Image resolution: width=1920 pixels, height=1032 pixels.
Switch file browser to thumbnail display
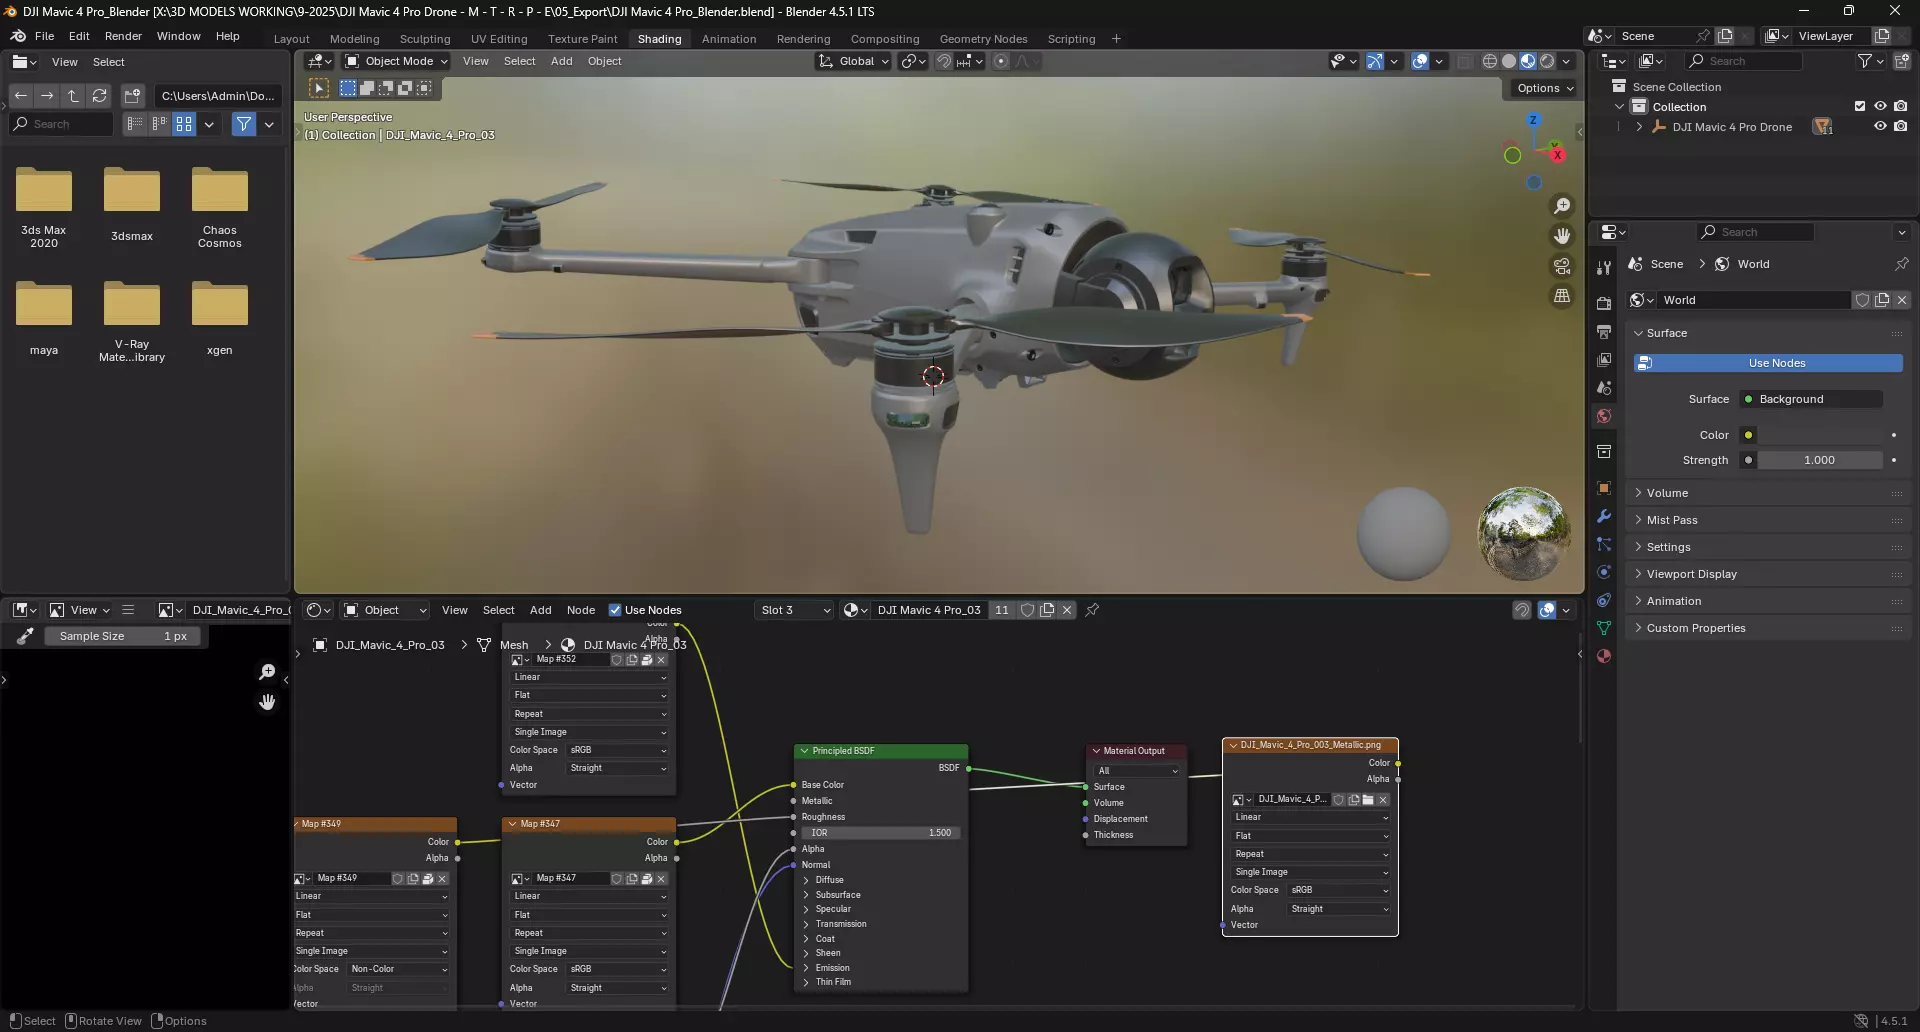click(x=184, y=124)
